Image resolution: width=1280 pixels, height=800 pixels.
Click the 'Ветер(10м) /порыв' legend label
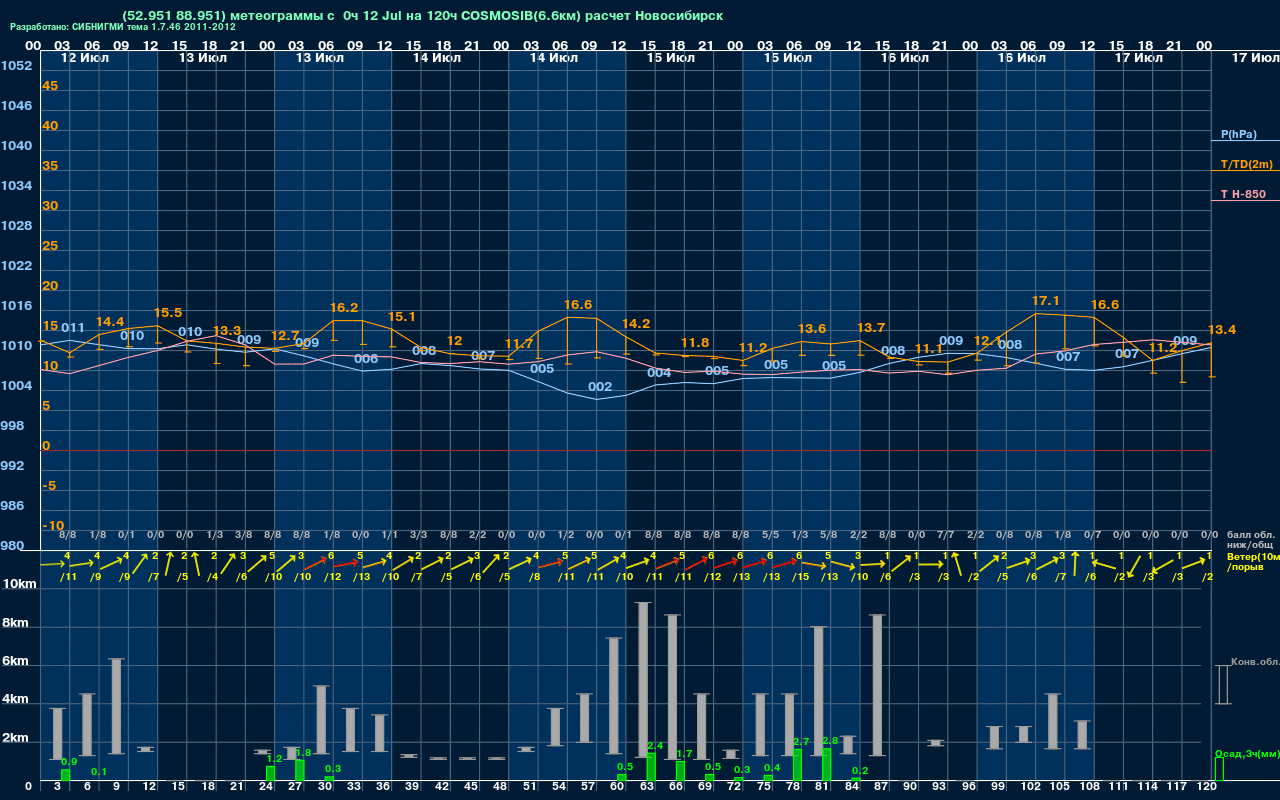point(1253,561)
